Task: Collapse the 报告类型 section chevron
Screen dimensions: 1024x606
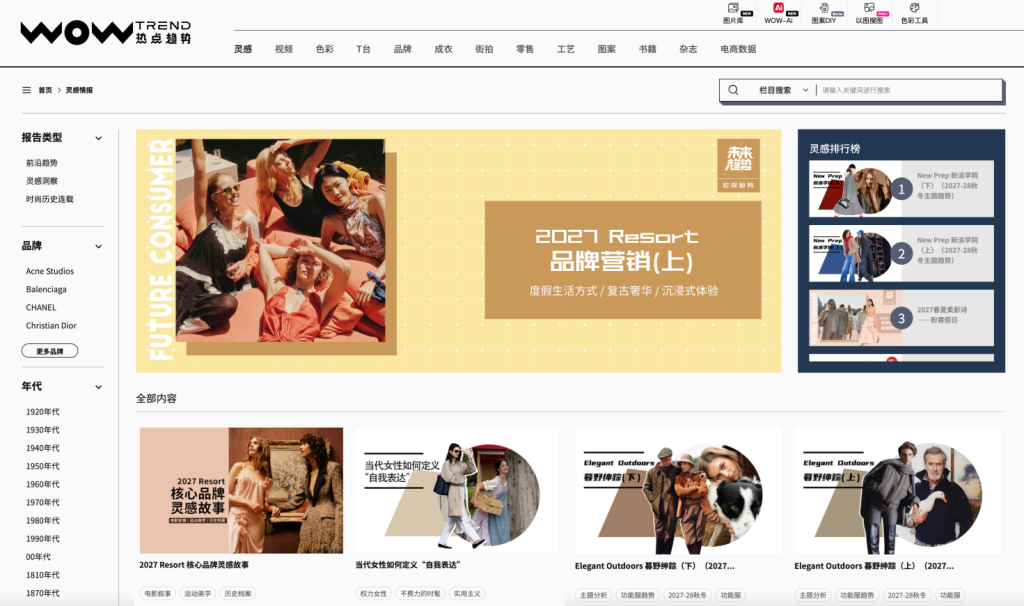Action: (99, 138)
